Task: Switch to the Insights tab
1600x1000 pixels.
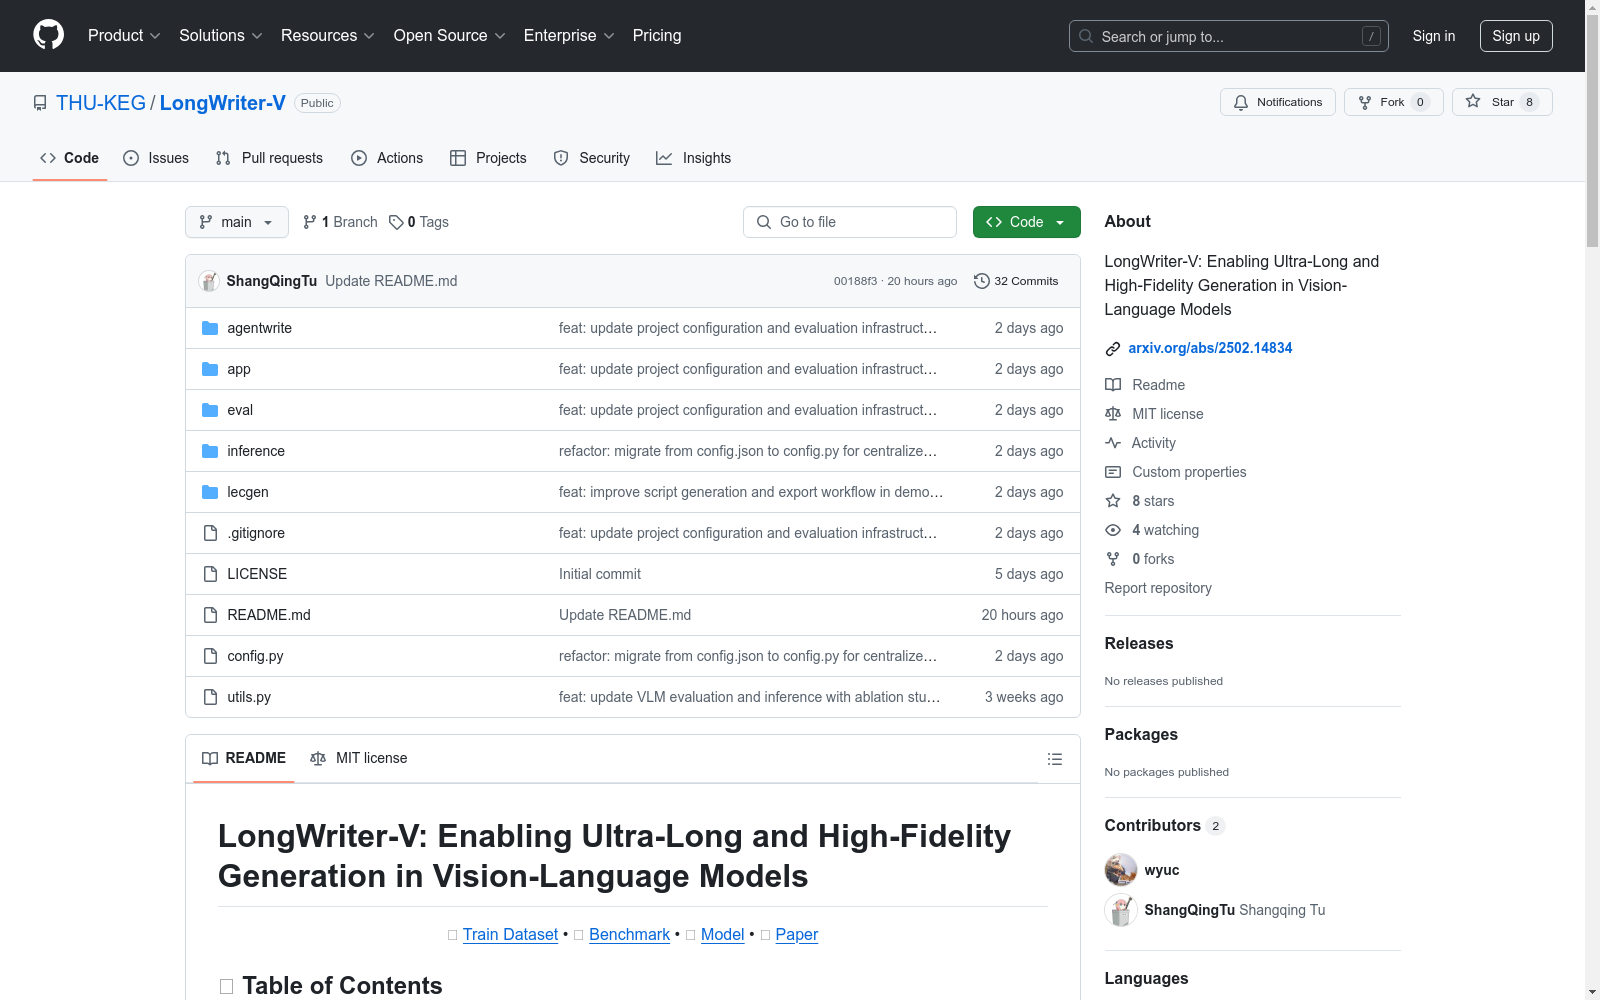Action: pos(693,158)
